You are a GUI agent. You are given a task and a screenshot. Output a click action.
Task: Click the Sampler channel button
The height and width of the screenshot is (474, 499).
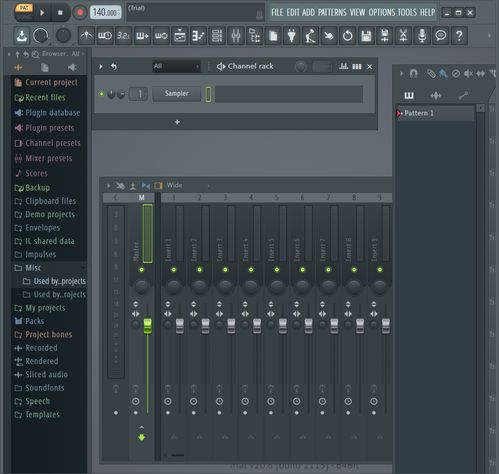(176, 94)
